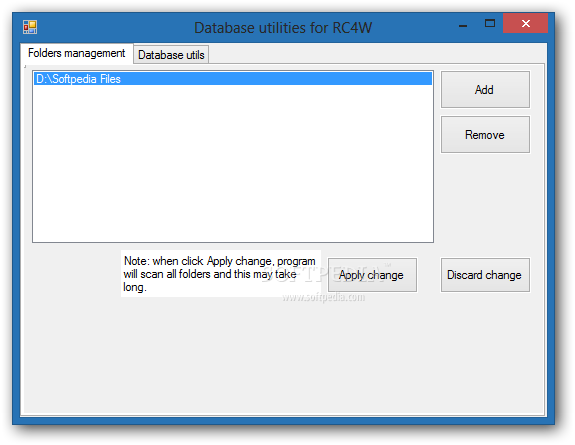
Task: Switch to the Folders management tab
Action: (77, 54)
